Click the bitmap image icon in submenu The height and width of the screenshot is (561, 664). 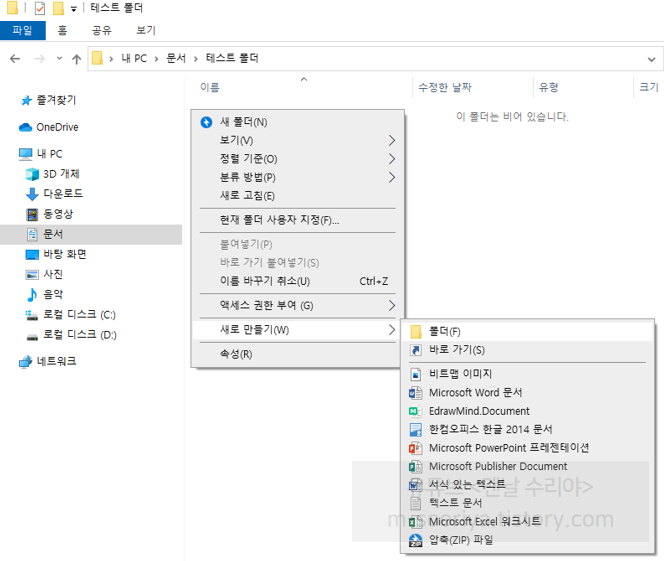(416, 374)
